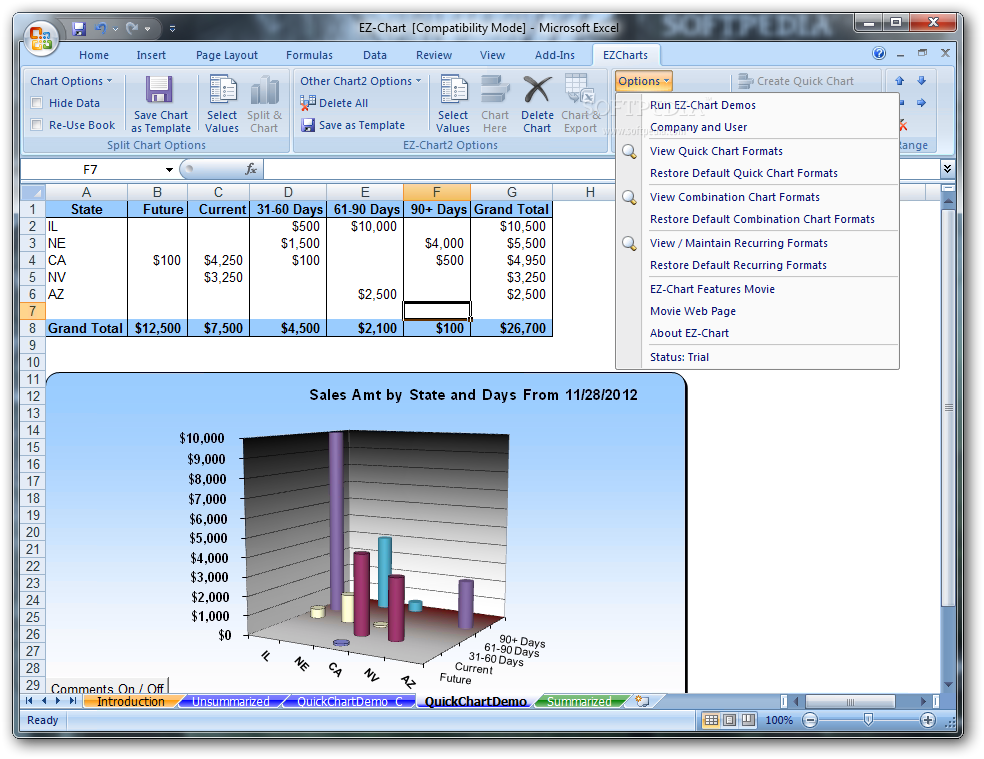Open the Insert ribbon tab
The width and height of the screenshot is (984, 759).
pos(151,55)
